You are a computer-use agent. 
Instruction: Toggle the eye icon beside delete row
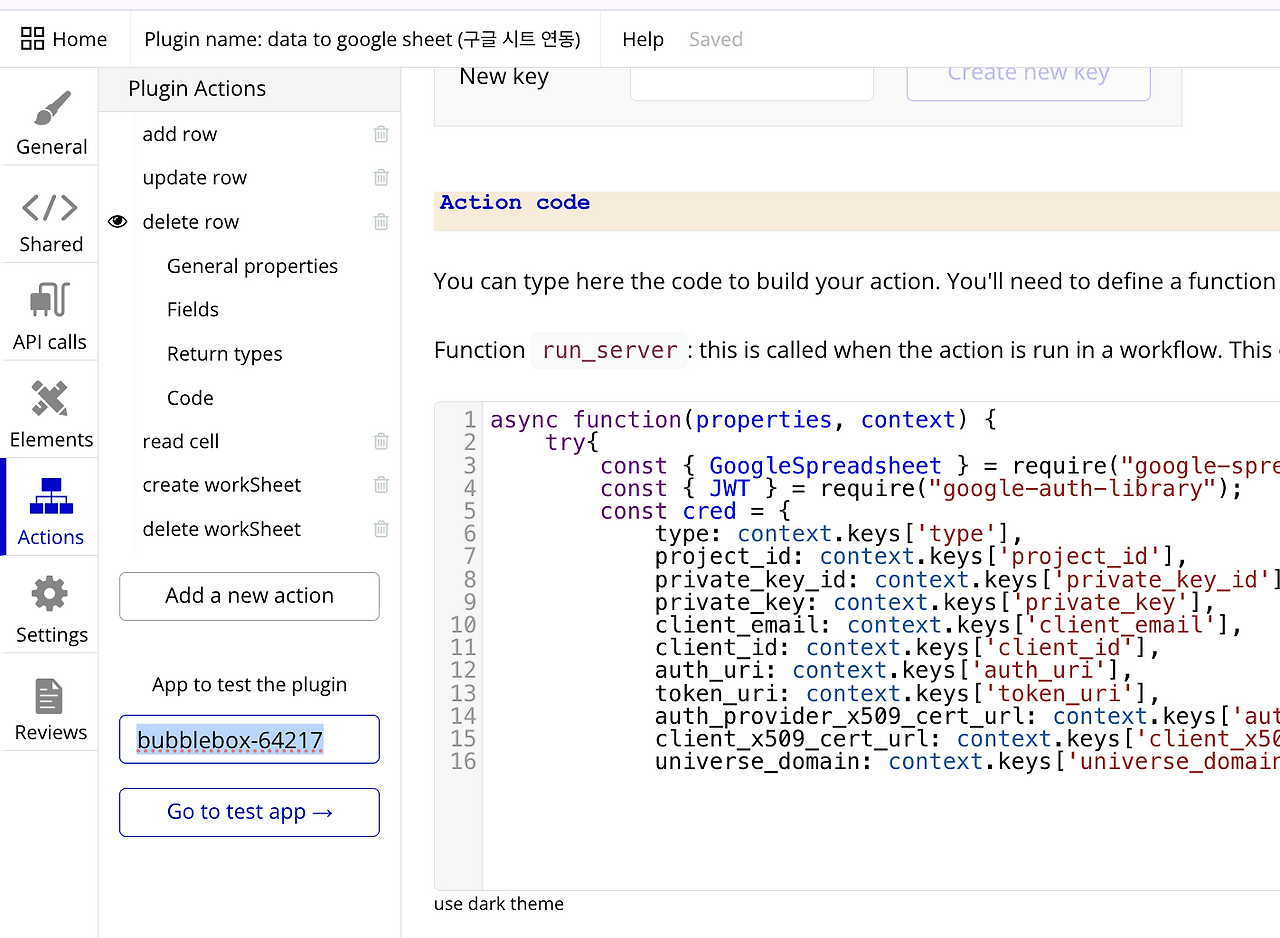click(x=118, y=222)
